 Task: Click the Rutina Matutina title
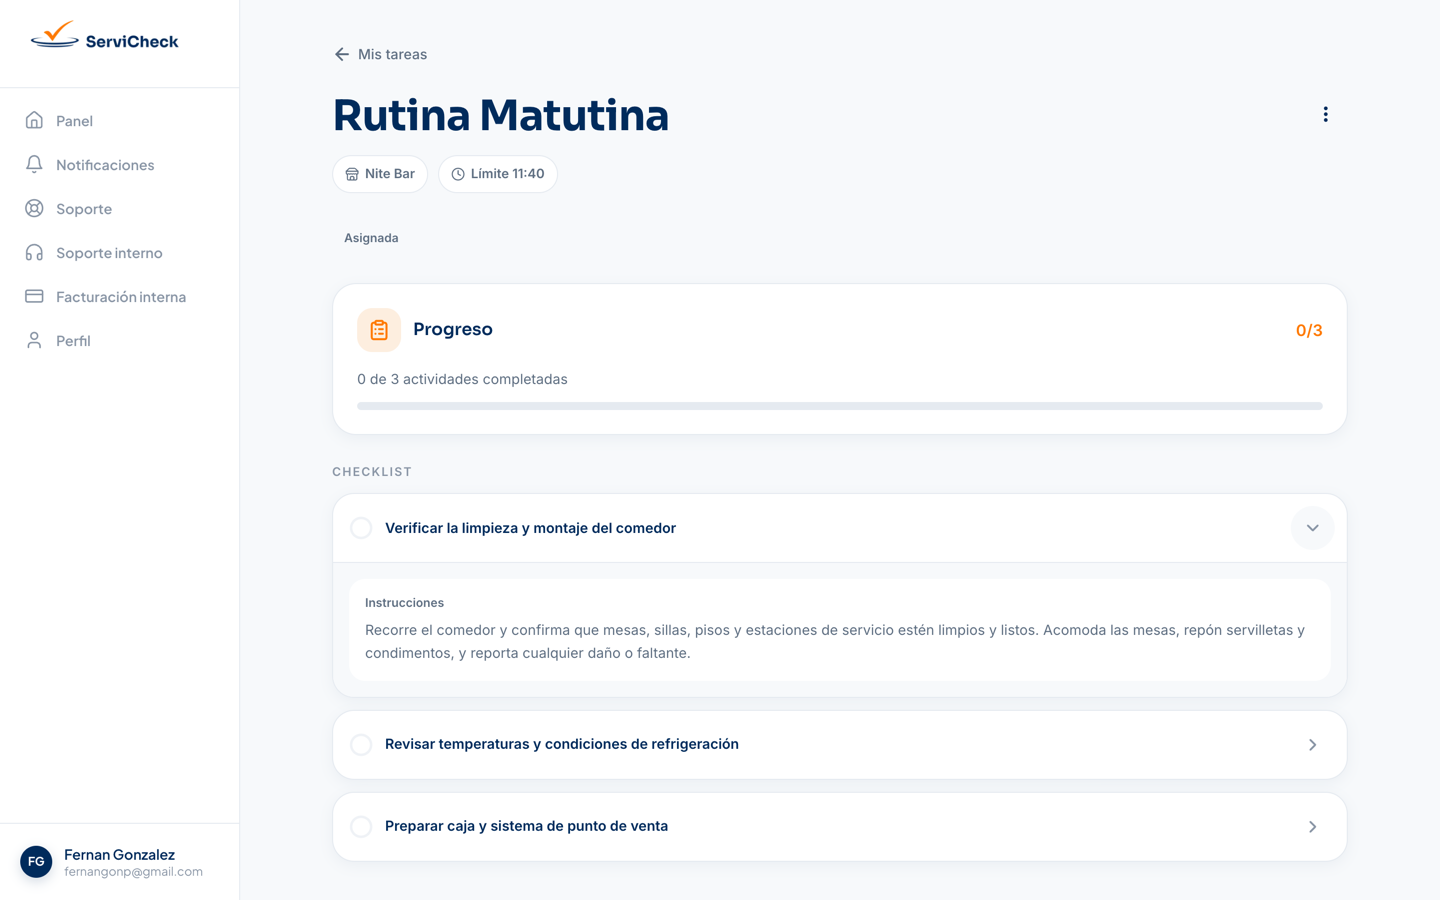click(x=500, y=115)
